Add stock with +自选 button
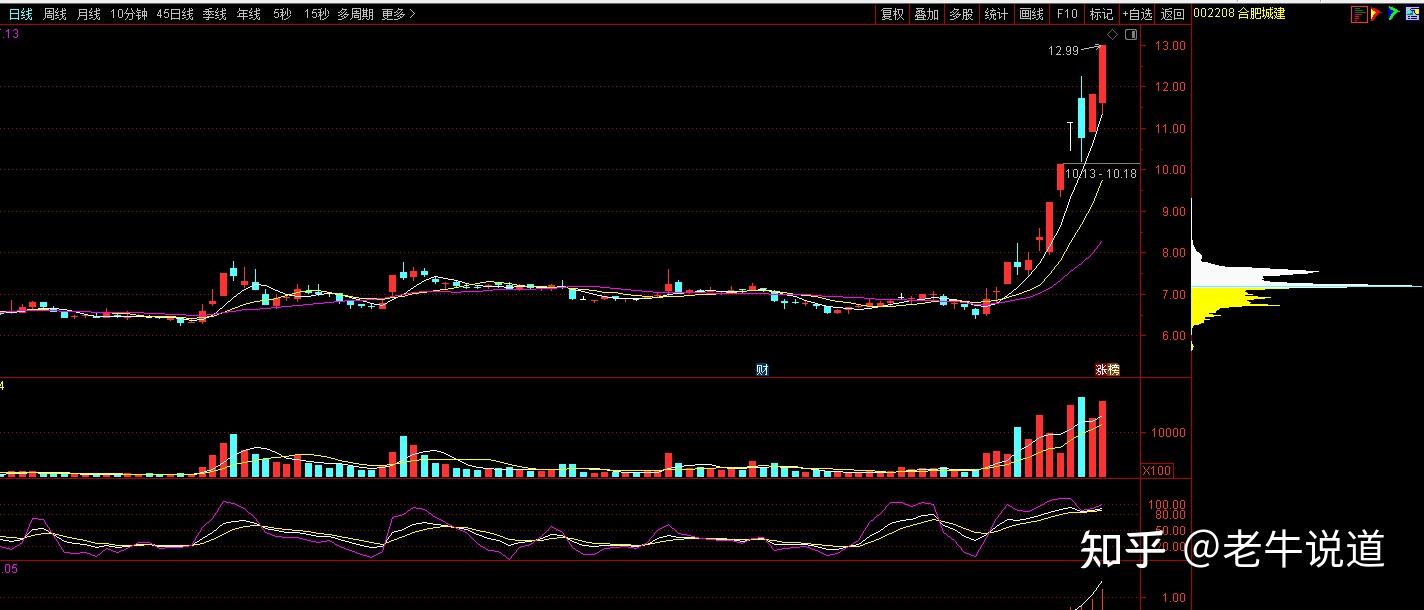 [x=1138, y=14]
